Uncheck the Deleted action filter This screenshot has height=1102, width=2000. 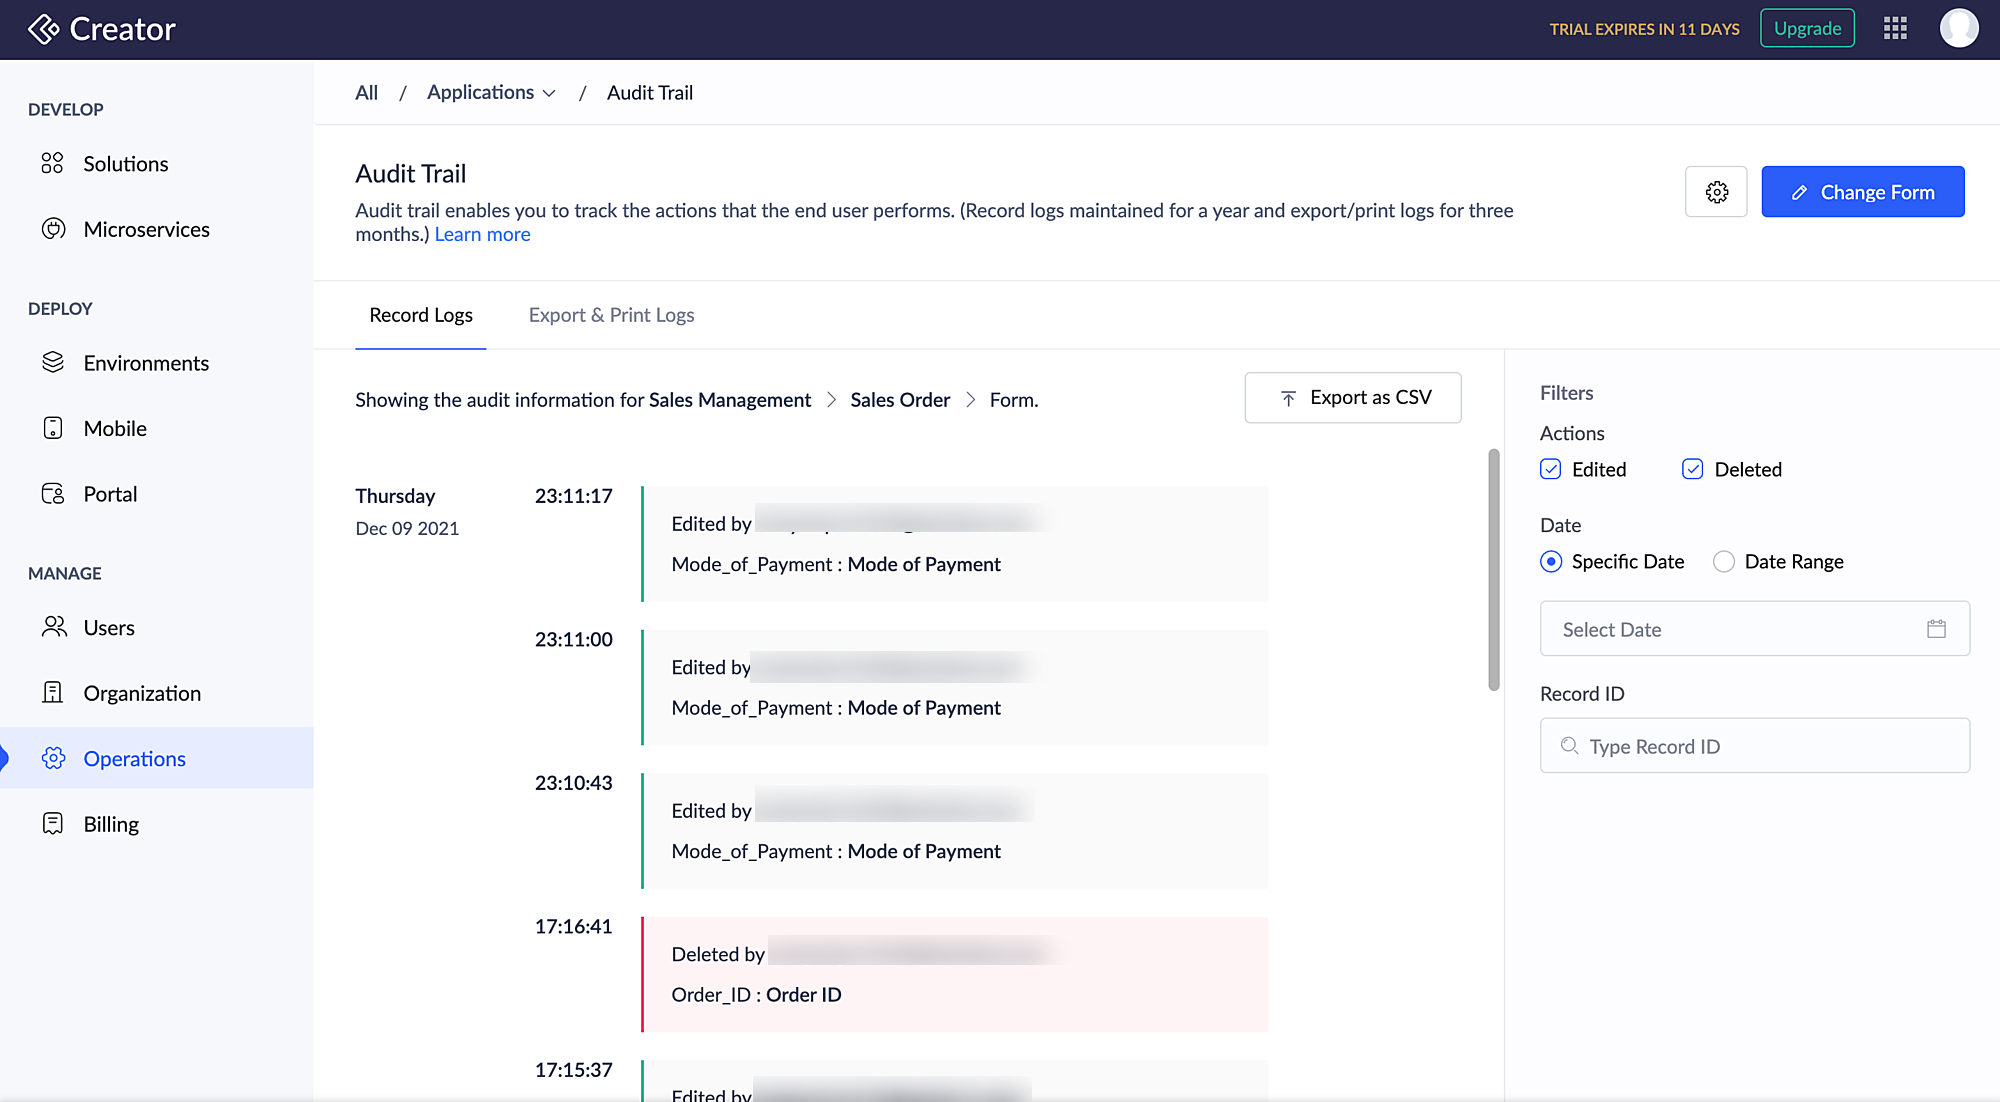(1692, 469)
